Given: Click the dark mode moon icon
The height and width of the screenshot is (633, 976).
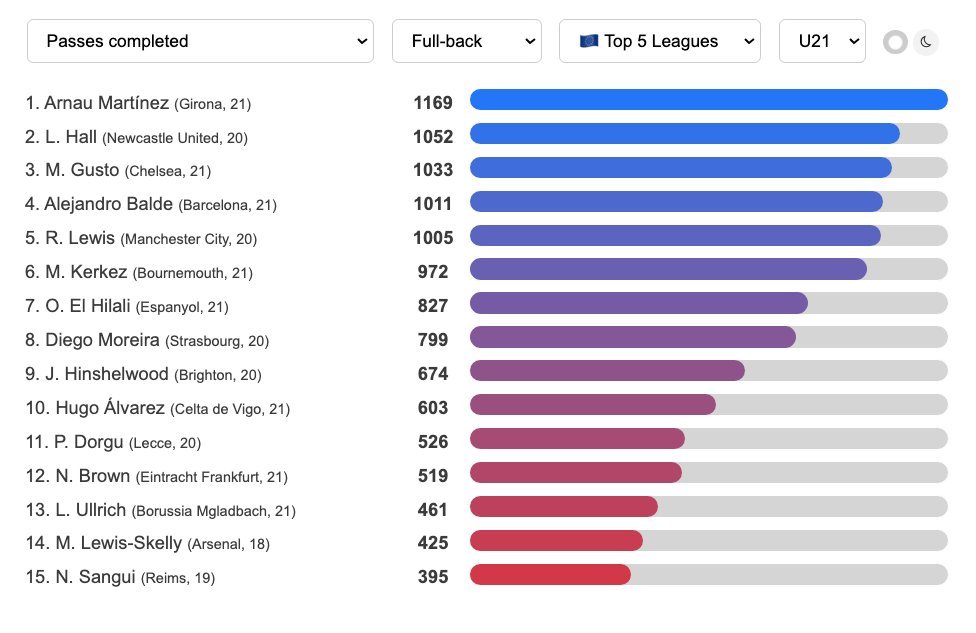Looking at the screenshot, I should (927, 42).
